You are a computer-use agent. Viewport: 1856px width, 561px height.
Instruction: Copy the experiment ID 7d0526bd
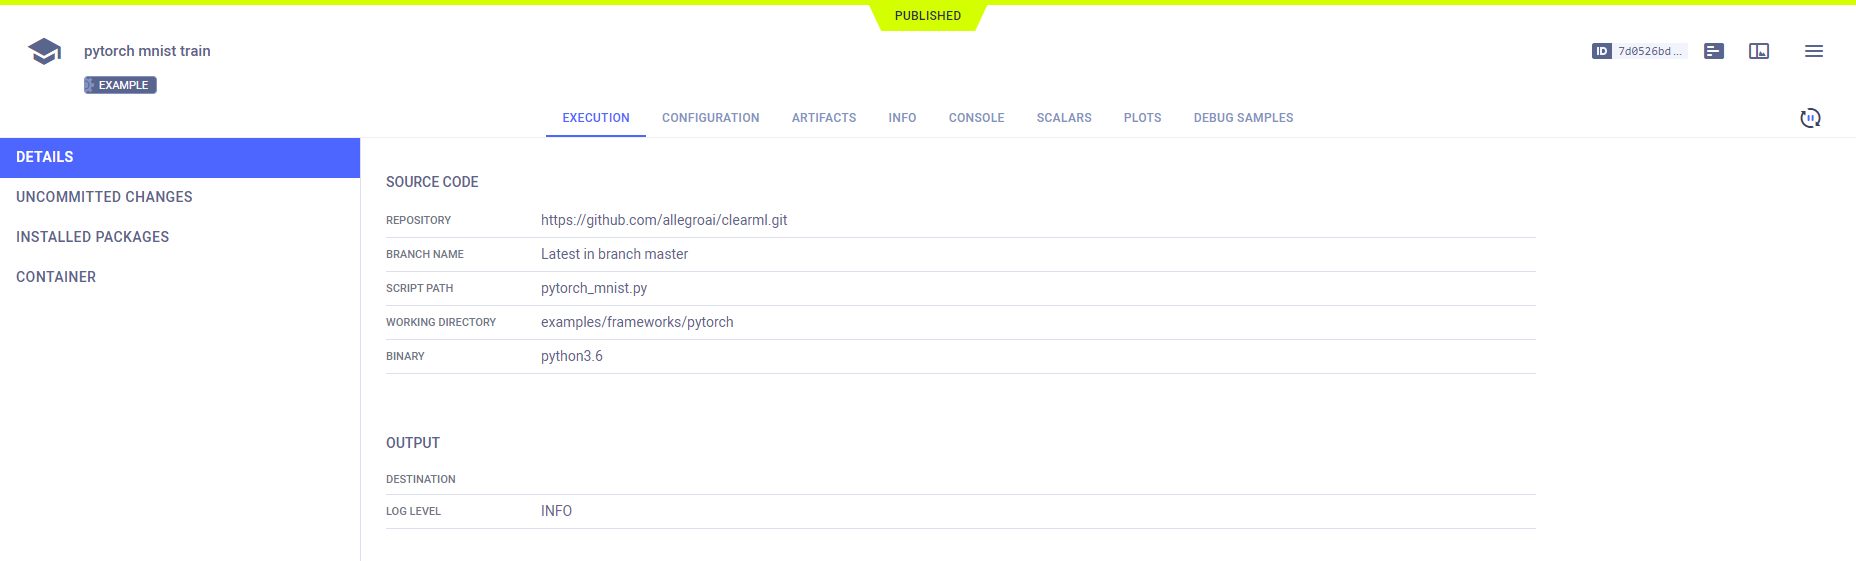pyautogui.click(x=1649, y=51)
